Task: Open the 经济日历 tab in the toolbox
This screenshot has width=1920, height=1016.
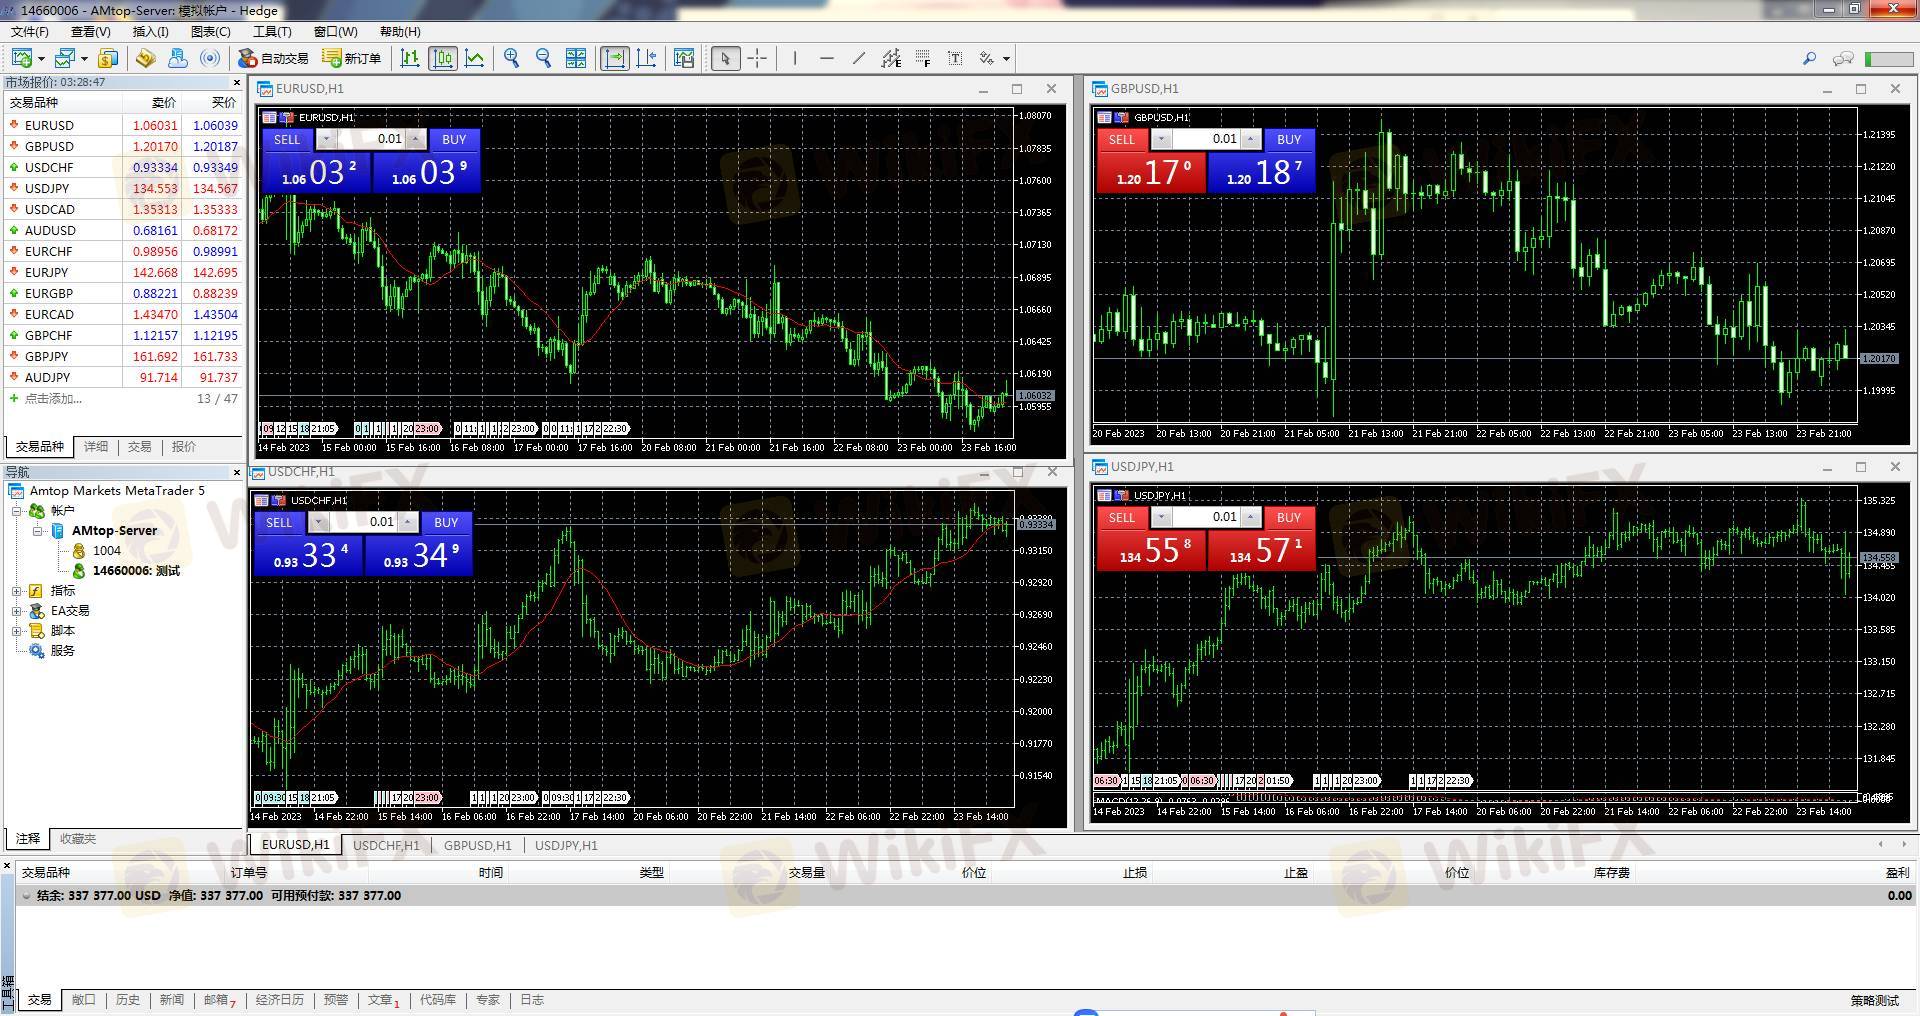Action: tap(279, 1000)
